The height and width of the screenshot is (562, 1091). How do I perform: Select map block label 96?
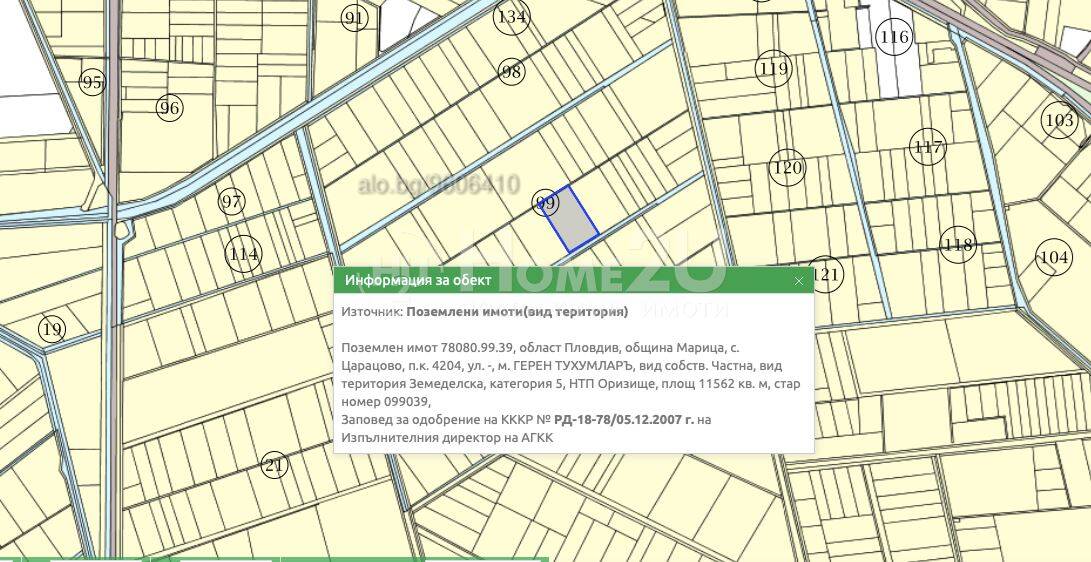pos(169,108)
